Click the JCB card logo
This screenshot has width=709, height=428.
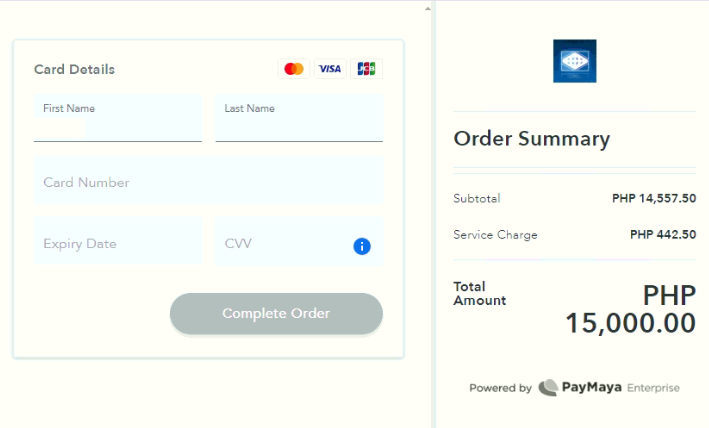click(x=366, y=69)
